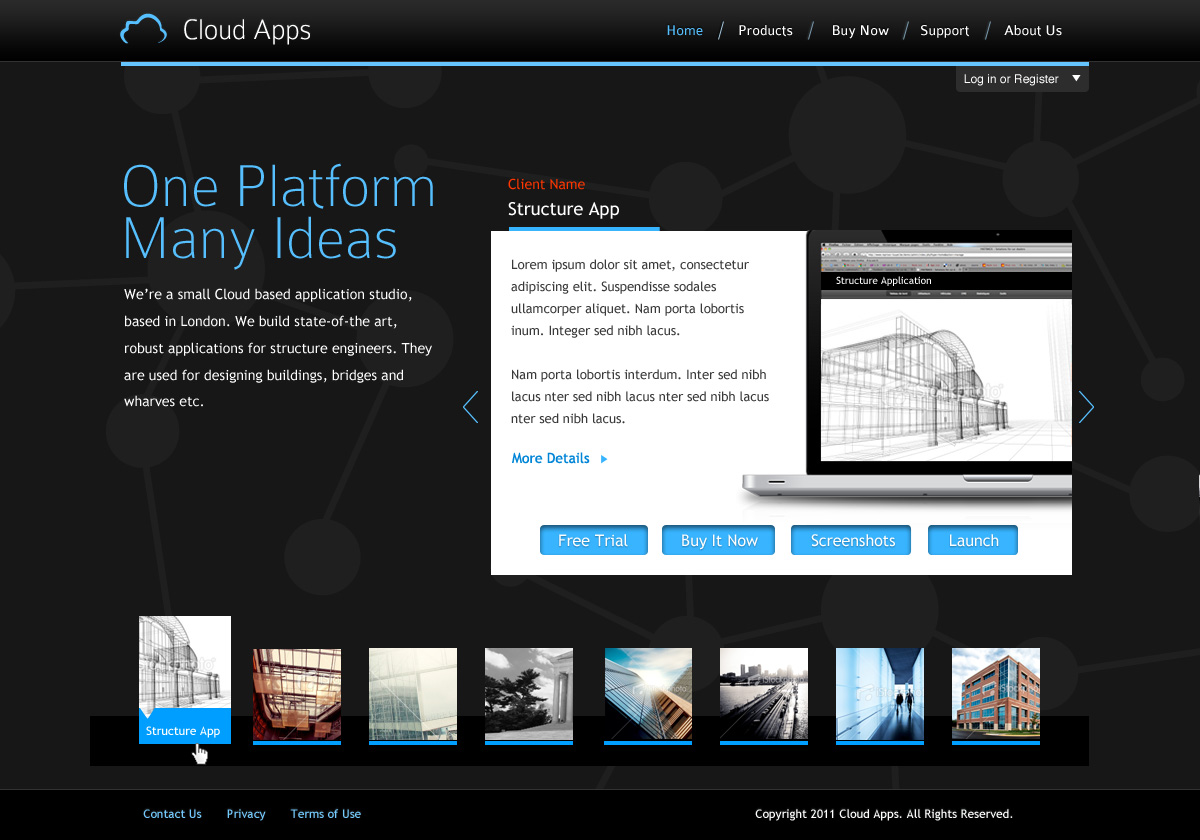
Task: Choose the black-and-white tree building thumbnail
Action: coord(529,694)
